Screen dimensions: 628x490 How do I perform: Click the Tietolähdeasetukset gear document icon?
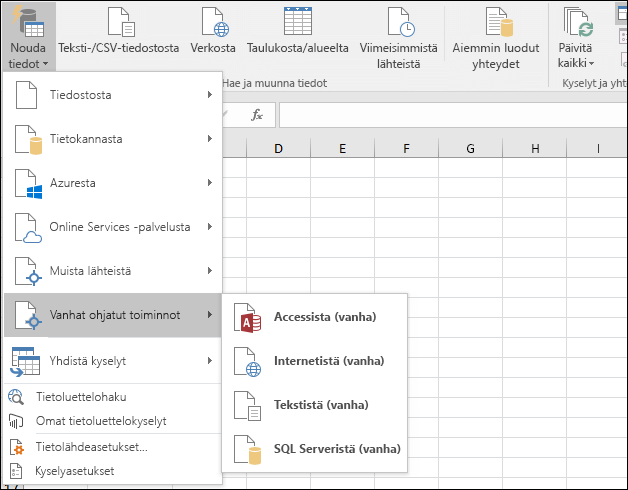[x=16, y=447]
